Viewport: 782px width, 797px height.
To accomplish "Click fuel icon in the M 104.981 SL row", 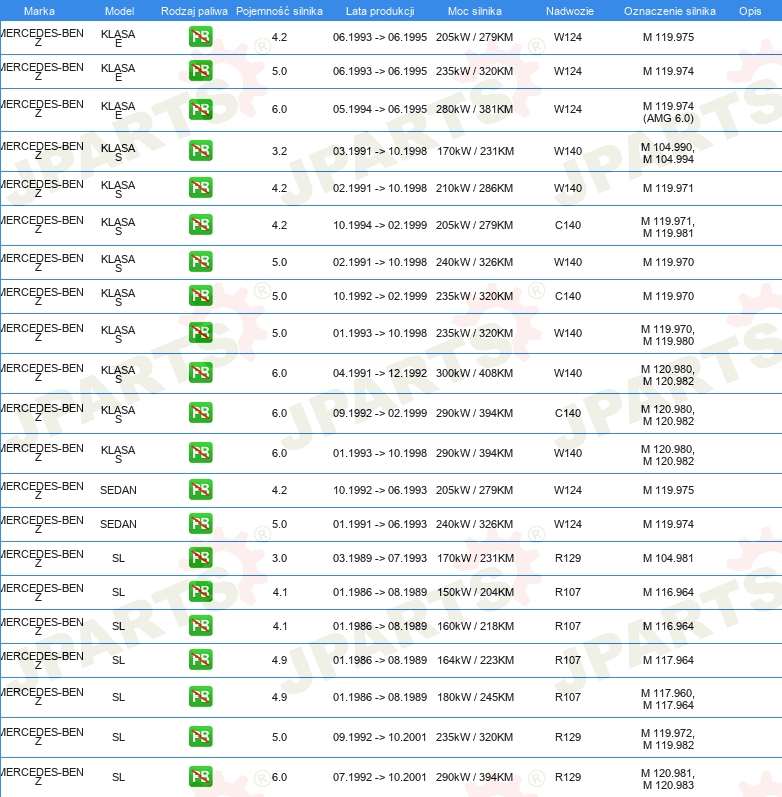I will tap(200, 558).
